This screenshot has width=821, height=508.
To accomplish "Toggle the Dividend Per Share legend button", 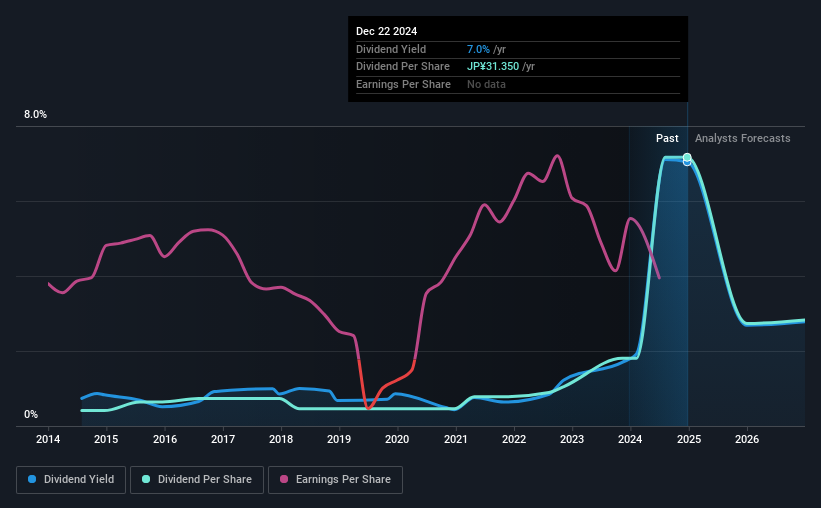I will [x=197, y=480].
